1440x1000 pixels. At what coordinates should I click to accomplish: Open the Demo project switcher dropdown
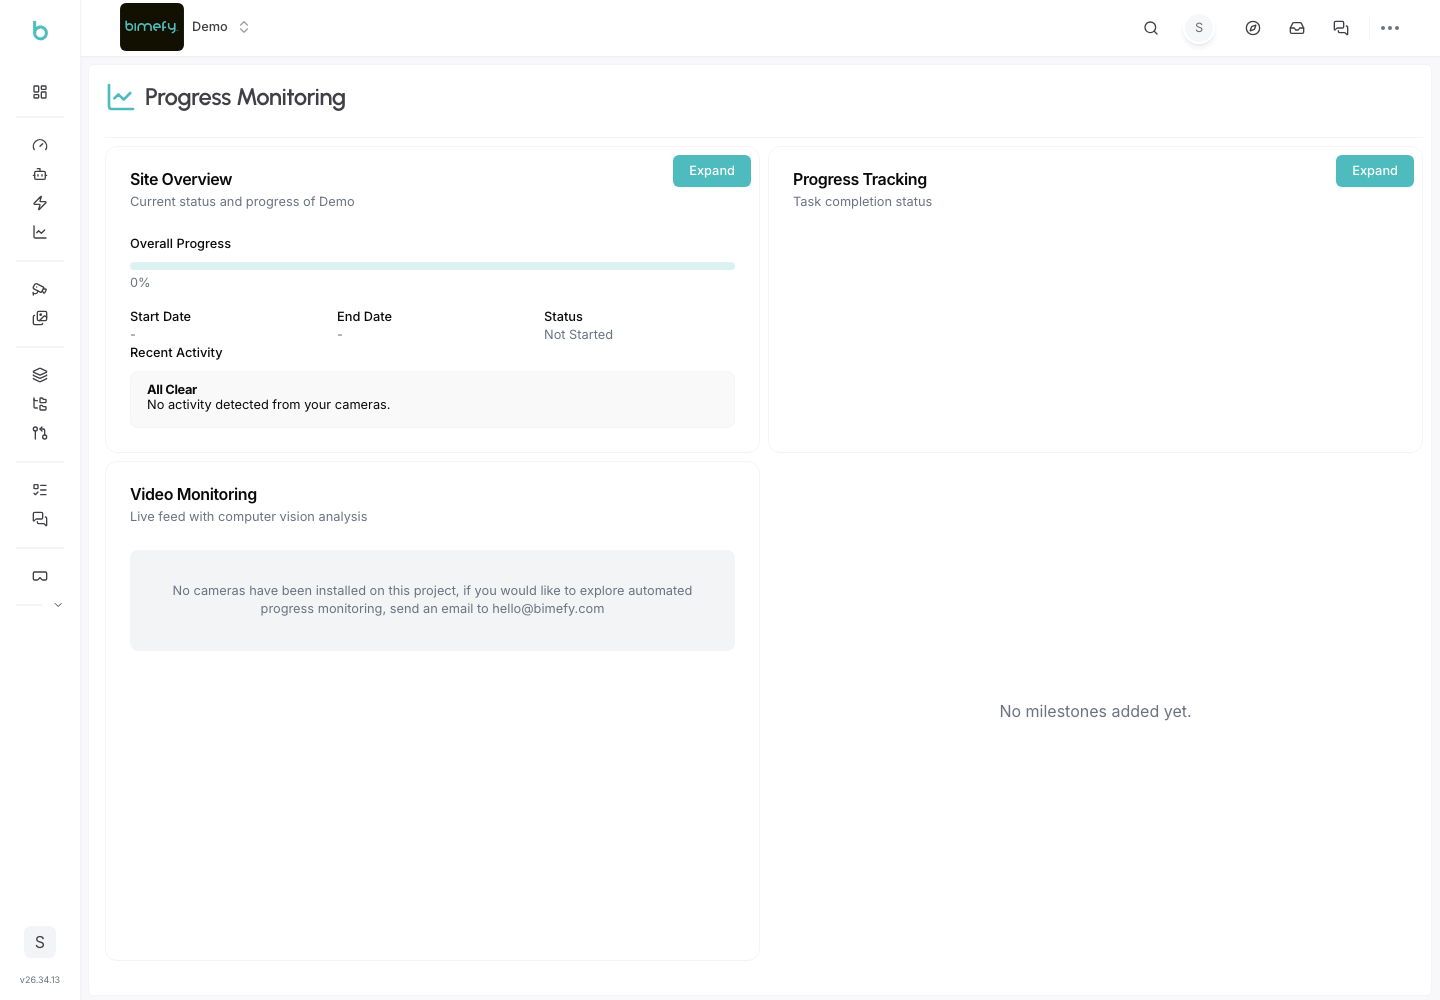click(221, 27)
